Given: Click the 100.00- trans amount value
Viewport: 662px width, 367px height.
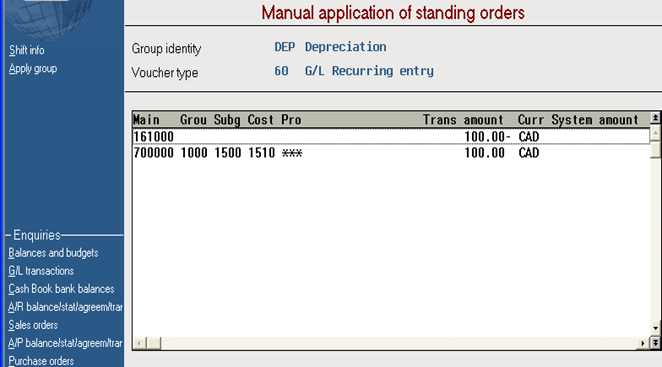Looking at the screenshot, I should (487, 136).
